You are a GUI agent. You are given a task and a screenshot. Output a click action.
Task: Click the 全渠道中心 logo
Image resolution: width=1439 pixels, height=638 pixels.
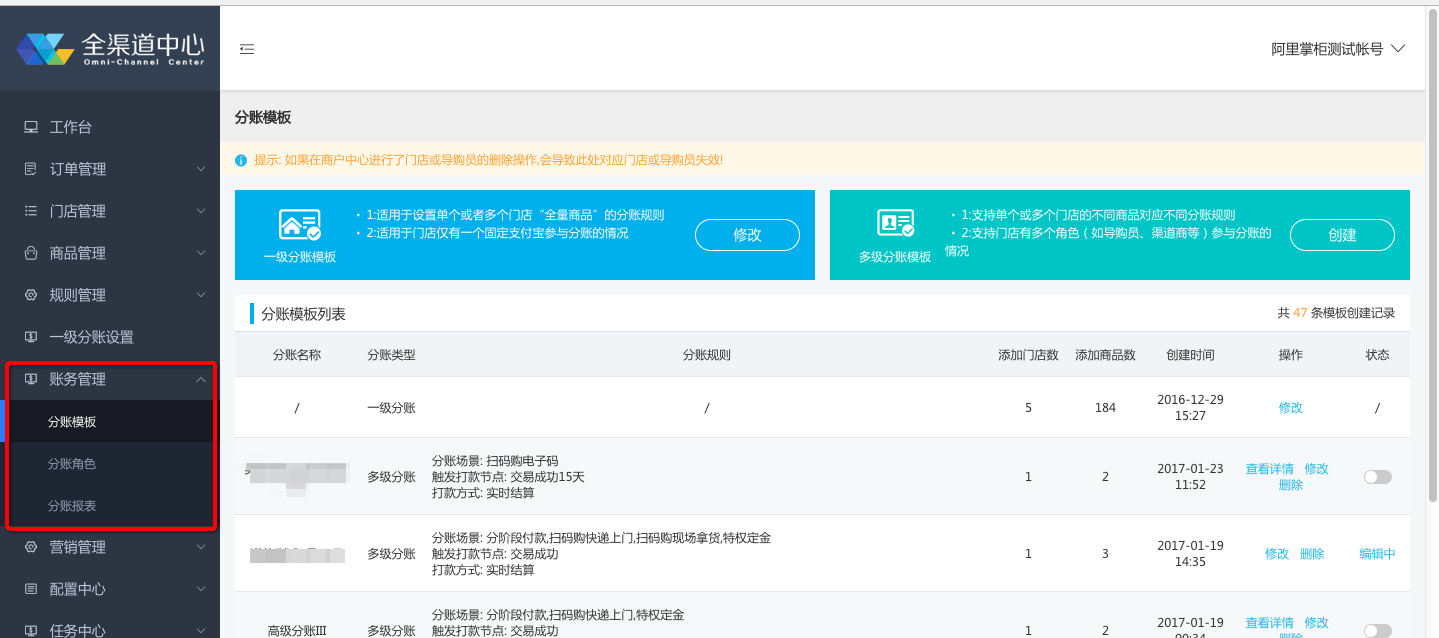click(110, 48)
